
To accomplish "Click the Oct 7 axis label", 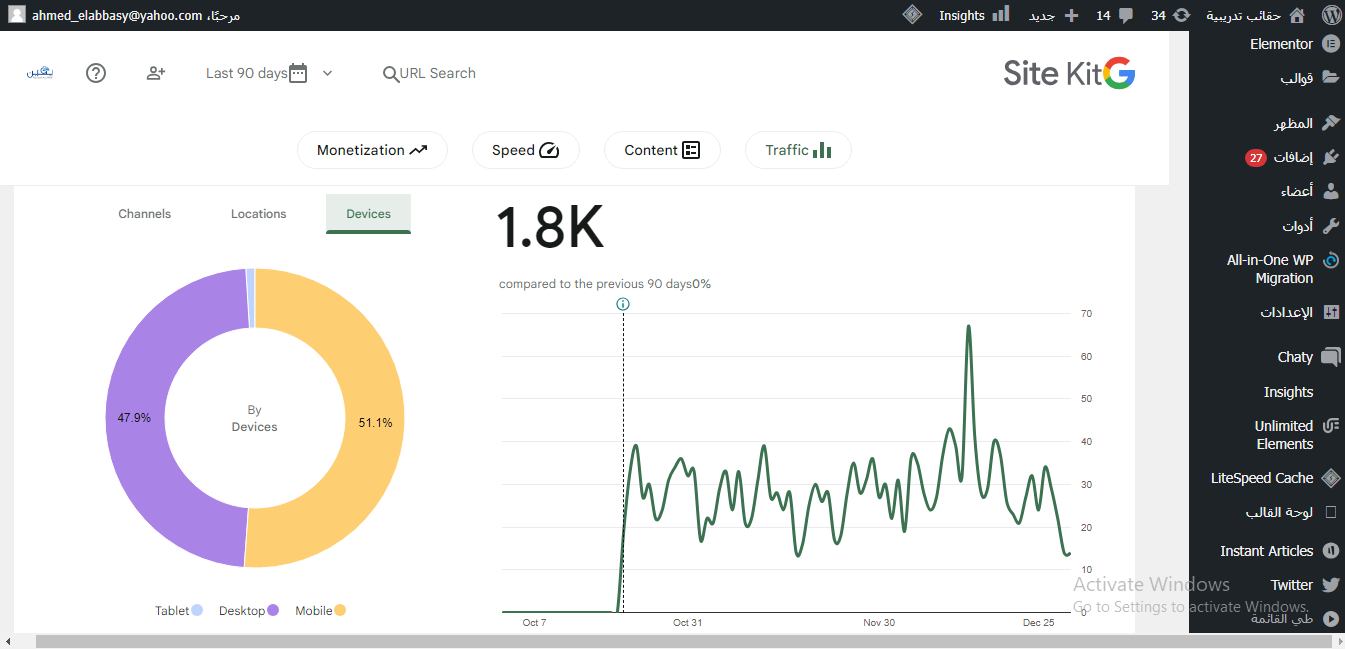I will pos(535,623).
